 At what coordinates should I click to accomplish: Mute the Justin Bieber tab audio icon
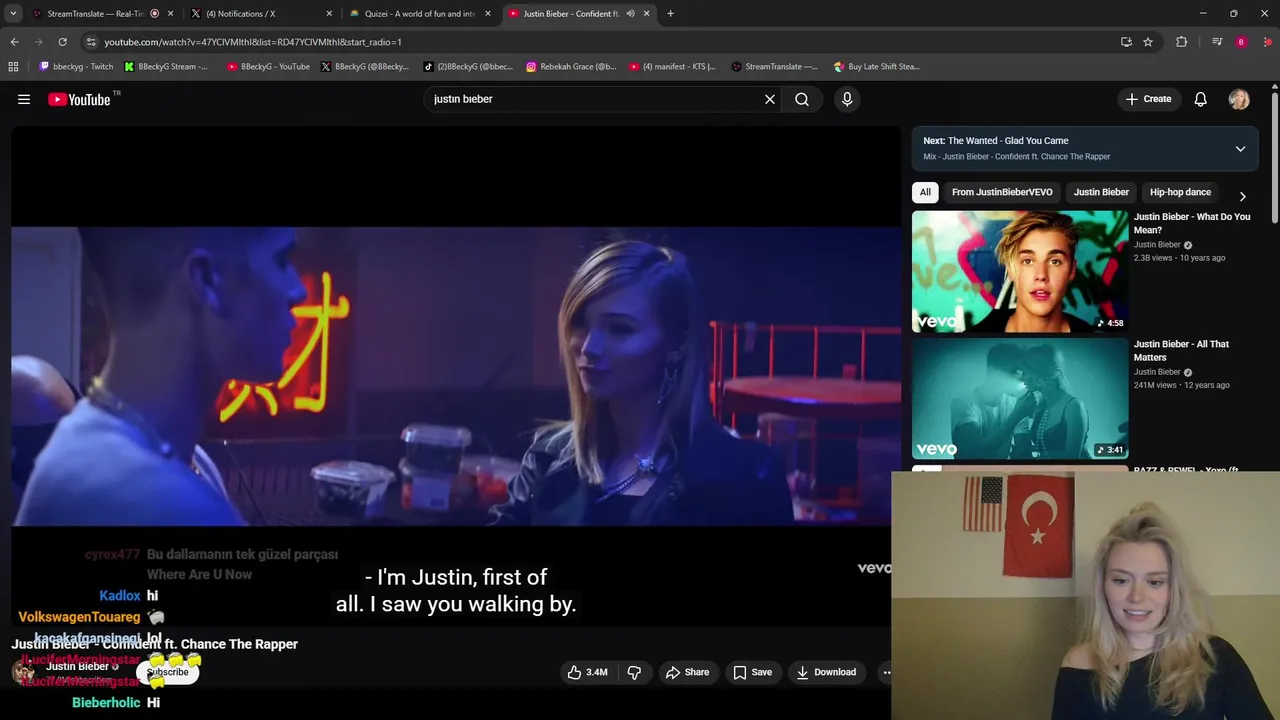pyautogui.click(x=630, y=14)
